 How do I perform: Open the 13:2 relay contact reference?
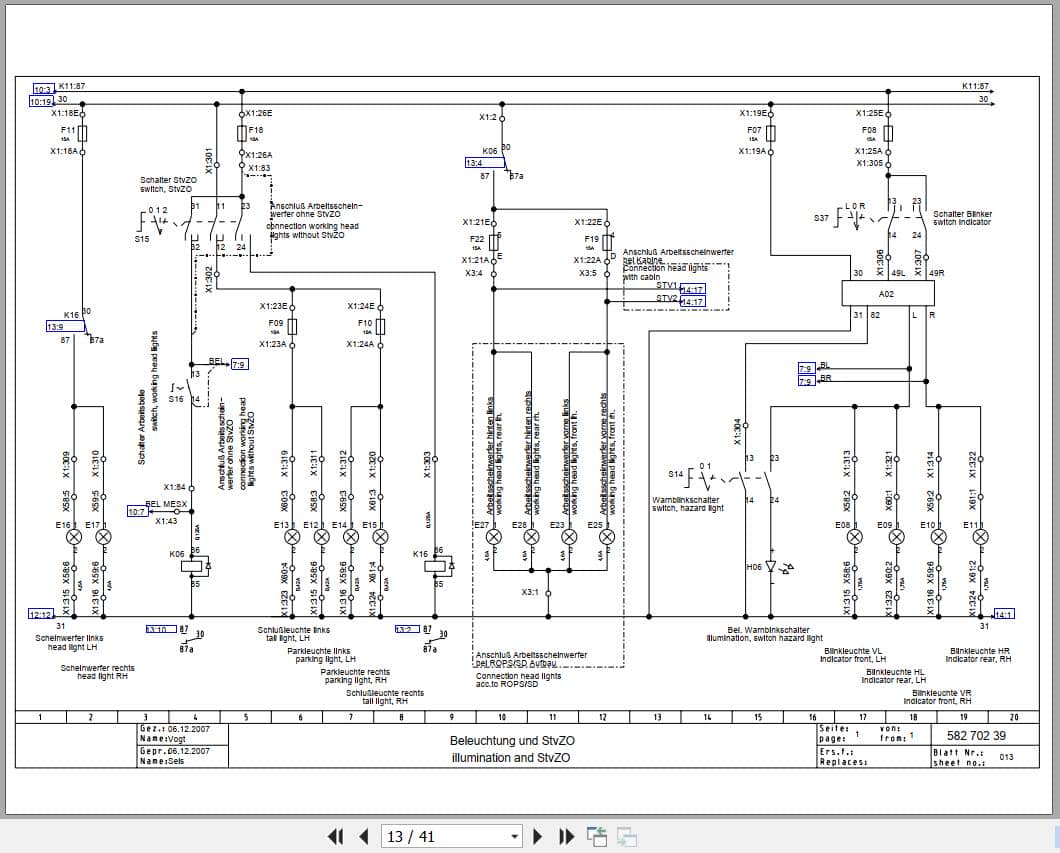(x=407, y=629)
